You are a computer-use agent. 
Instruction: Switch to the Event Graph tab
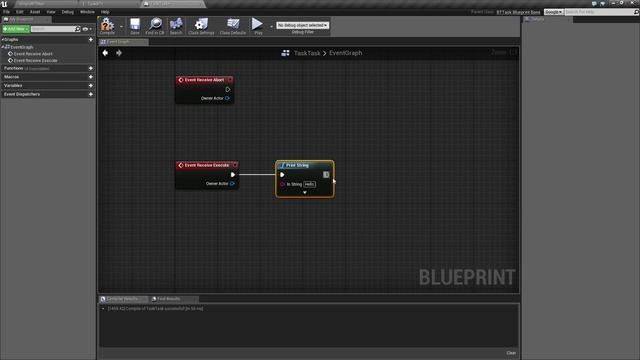122,42
